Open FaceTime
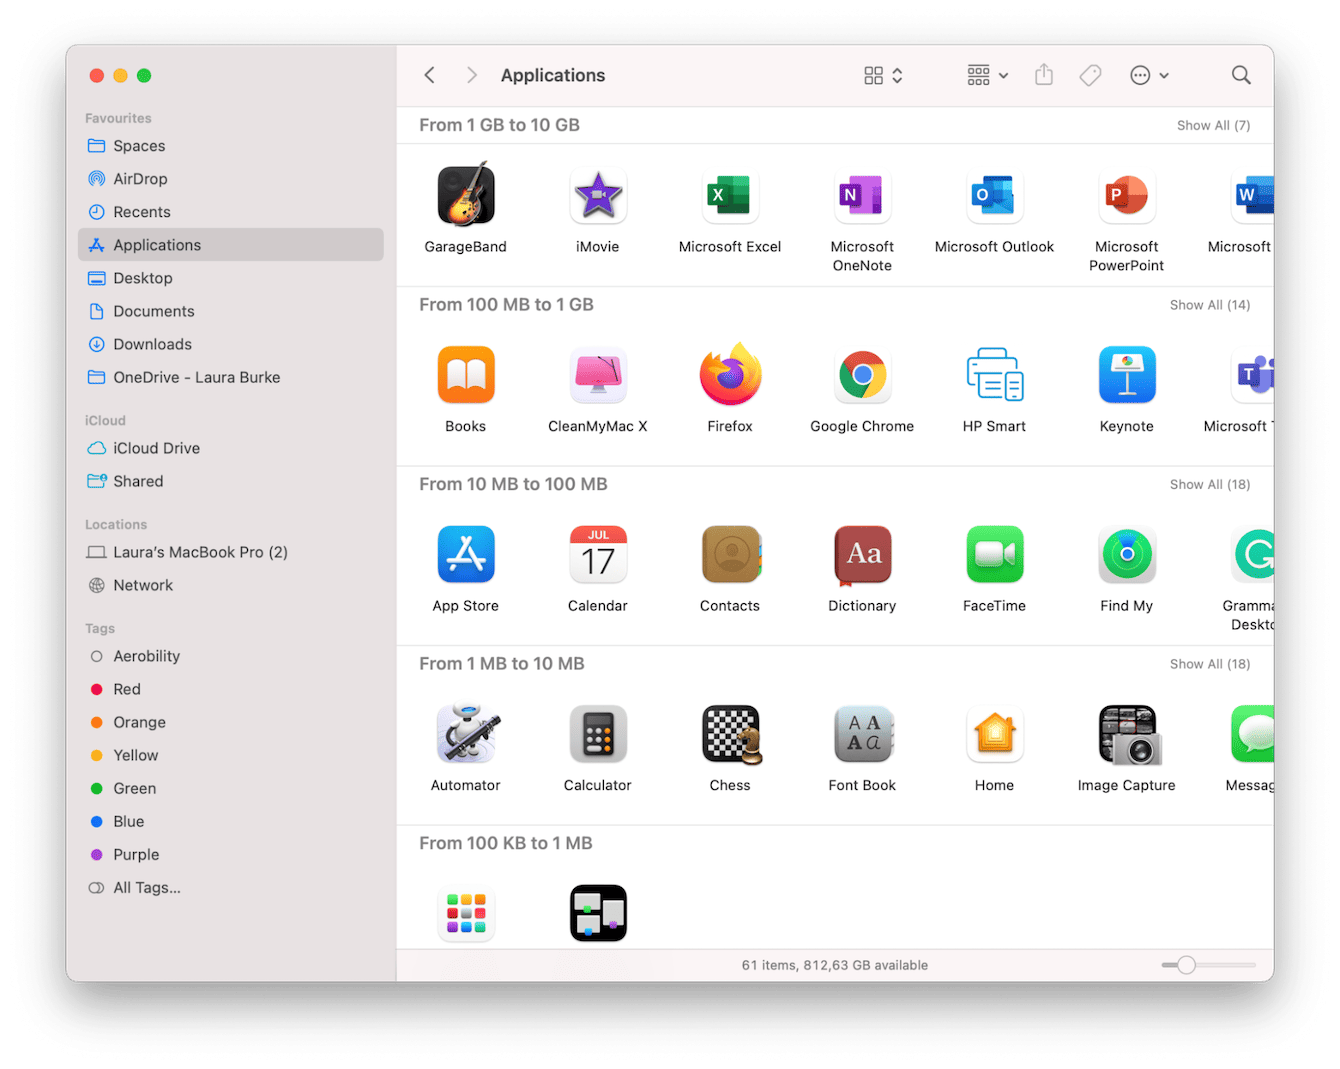 click(x=994, y=555)
